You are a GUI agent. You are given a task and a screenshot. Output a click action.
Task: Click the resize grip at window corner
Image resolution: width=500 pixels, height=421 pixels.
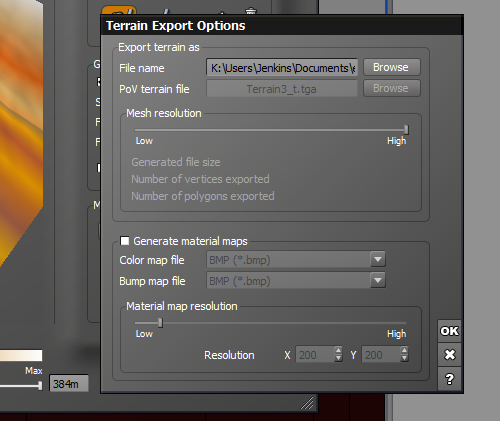[x=307, y=403]
